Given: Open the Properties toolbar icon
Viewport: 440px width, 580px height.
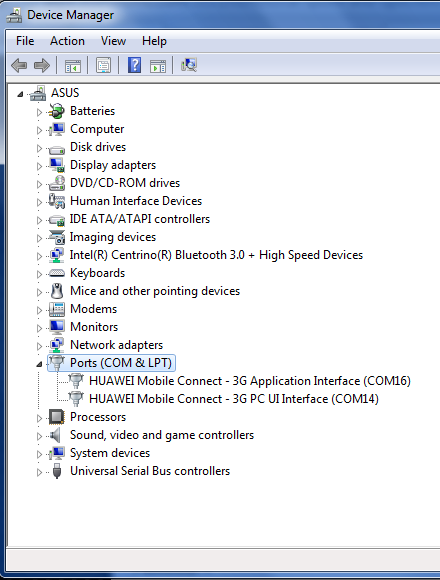Looking at the screenshot, I should click(x=103, y=65).
